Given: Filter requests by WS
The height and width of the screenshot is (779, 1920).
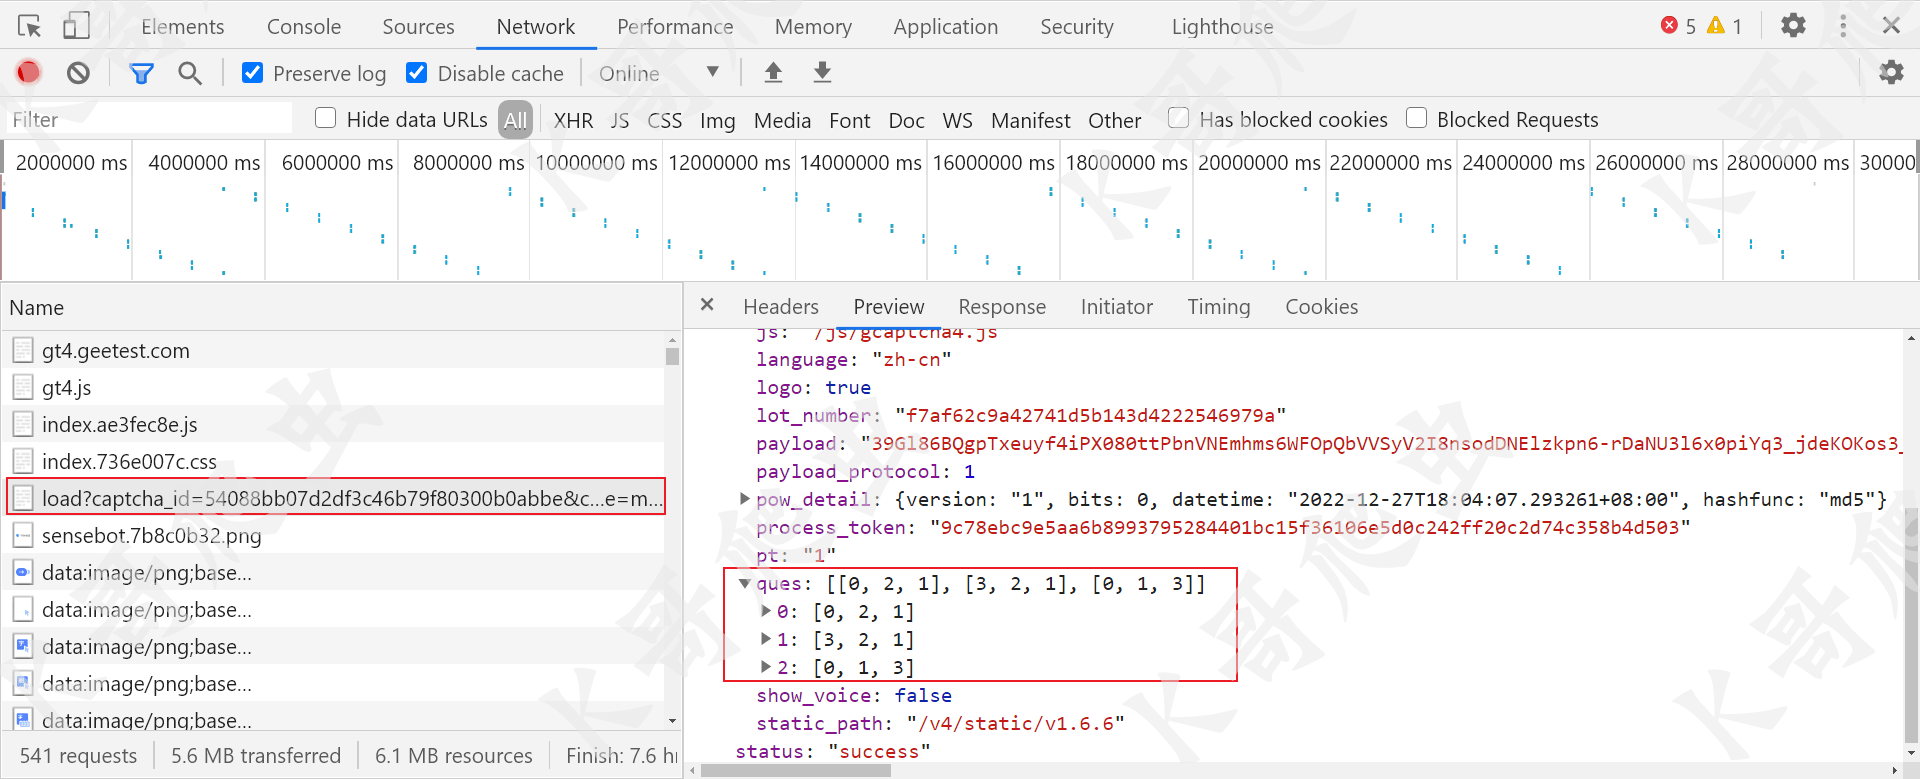Looking at the screenshot, I should point(958,120).
